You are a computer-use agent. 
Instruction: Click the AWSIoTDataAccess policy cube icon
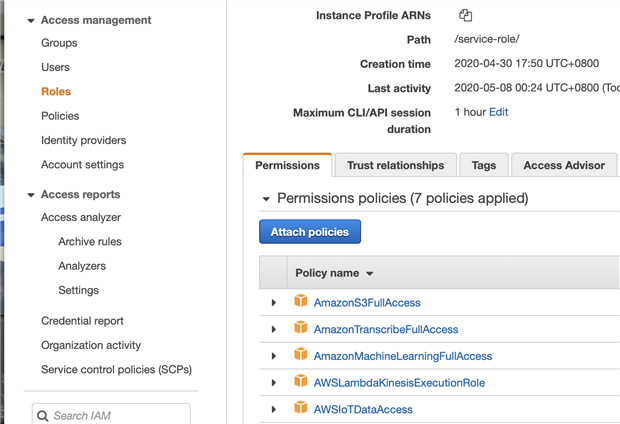tap(301, 407)
